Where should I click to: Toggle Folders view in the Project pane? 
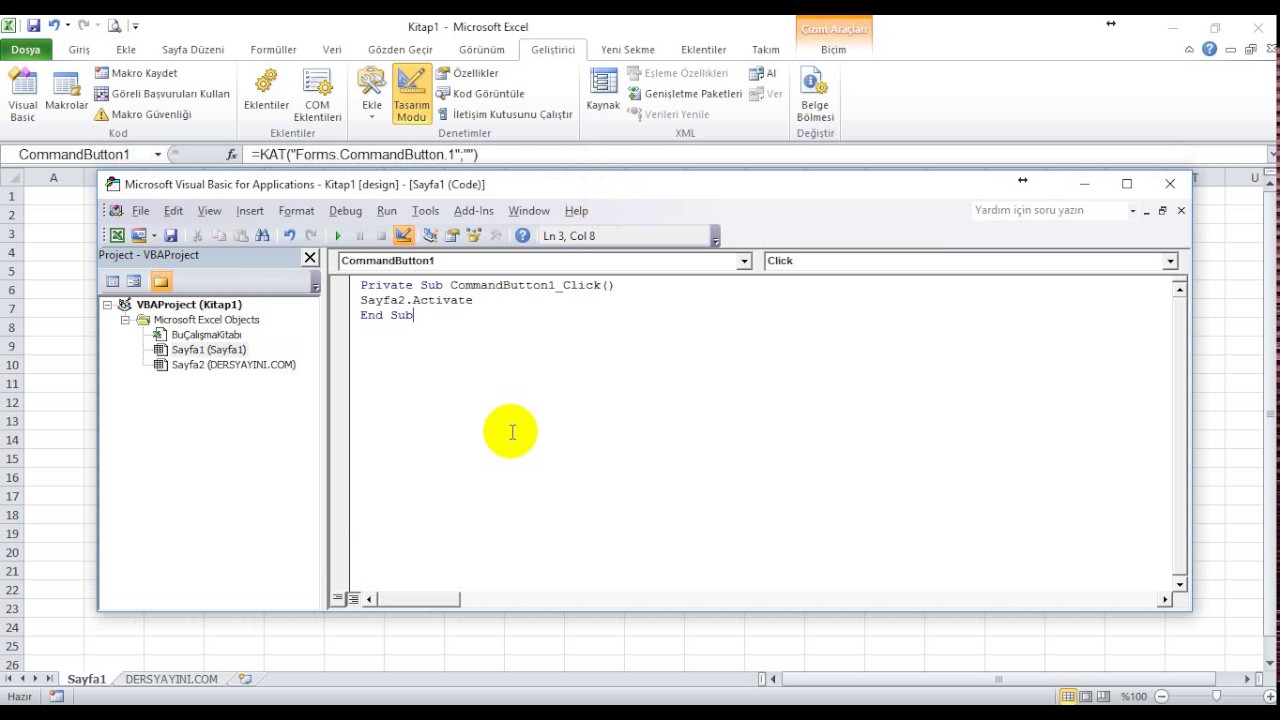161,282
